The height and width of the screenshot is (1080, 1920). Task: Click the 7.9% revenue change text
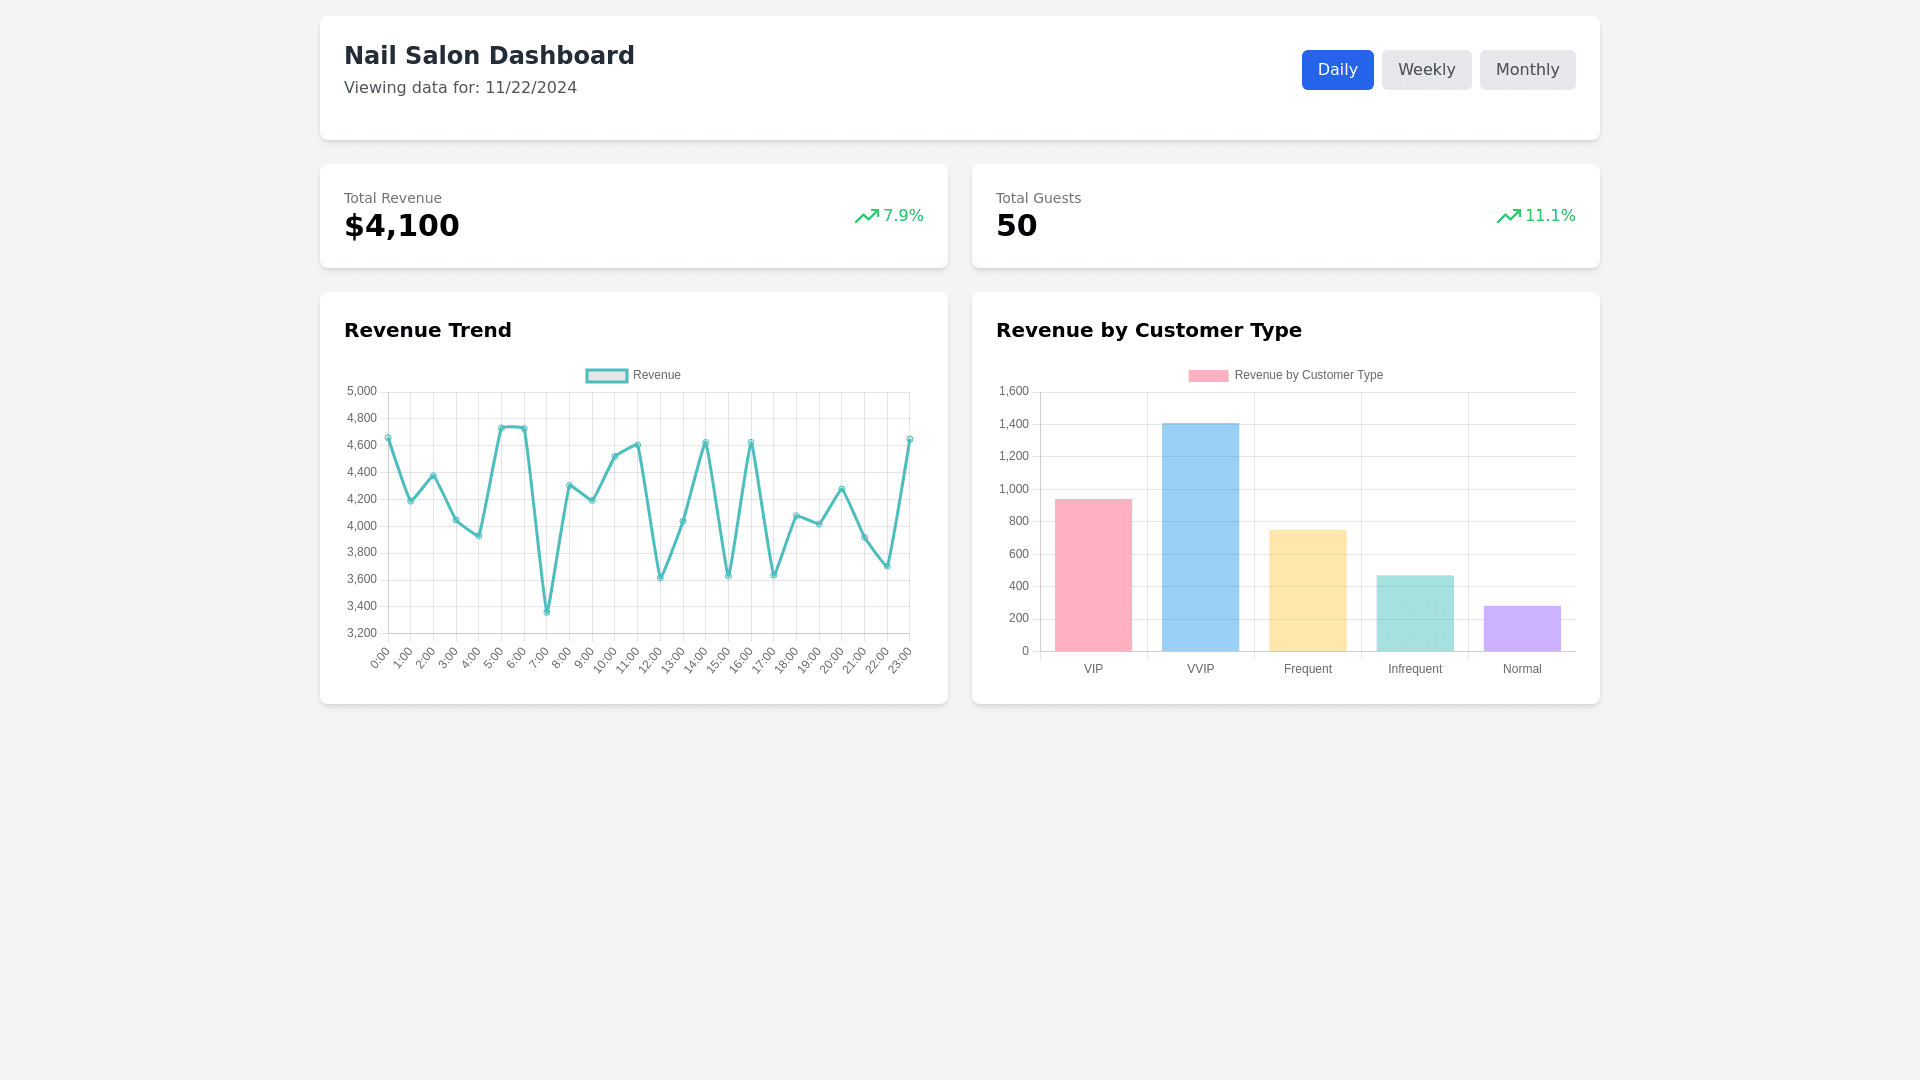click(x=903, y=216)
